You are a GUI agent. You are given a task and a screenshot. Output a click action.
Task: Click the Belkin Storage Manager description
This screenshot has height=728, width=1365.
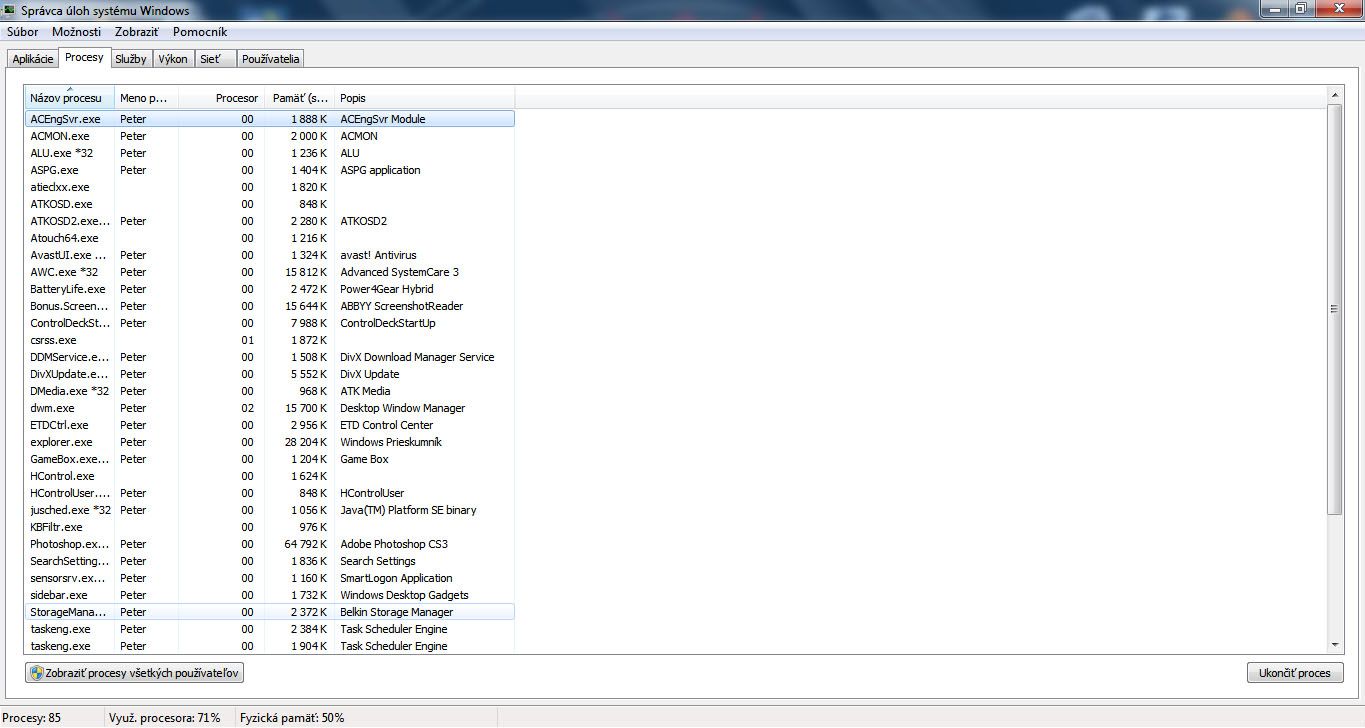click(x=396, y=612)
